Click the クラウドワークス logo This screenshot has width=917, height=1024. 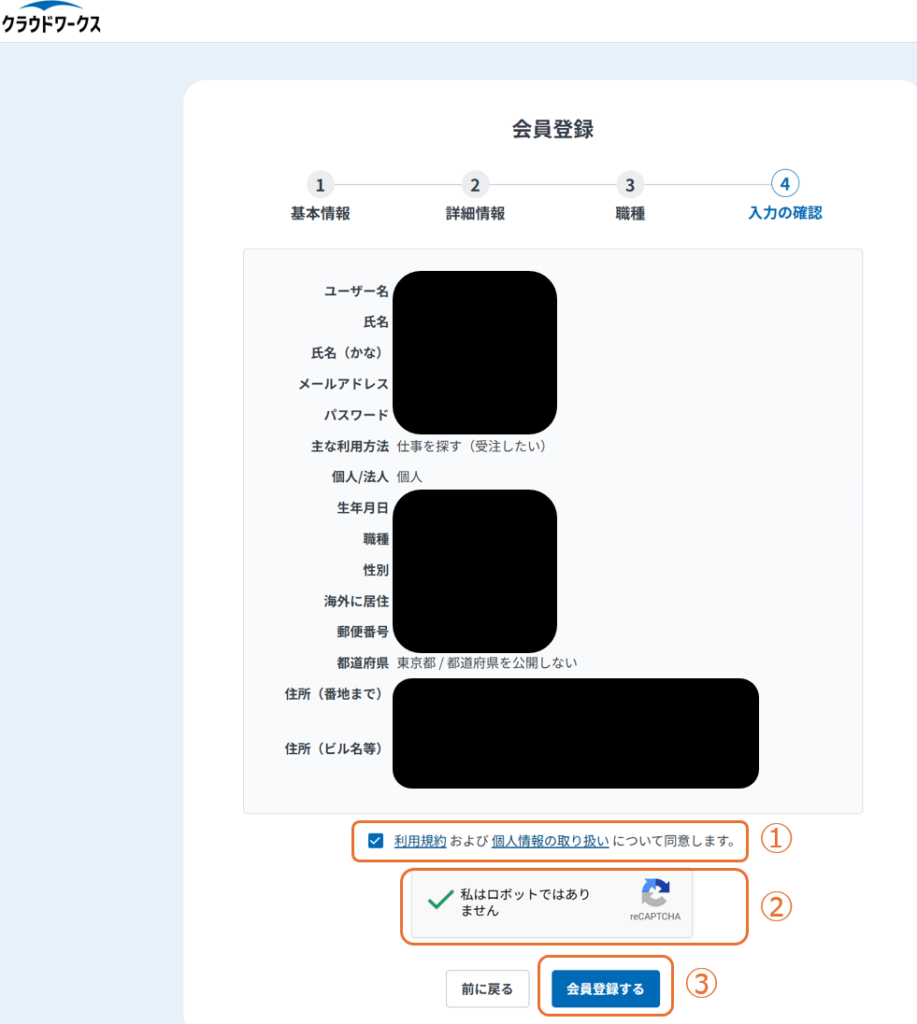point(51,18)
